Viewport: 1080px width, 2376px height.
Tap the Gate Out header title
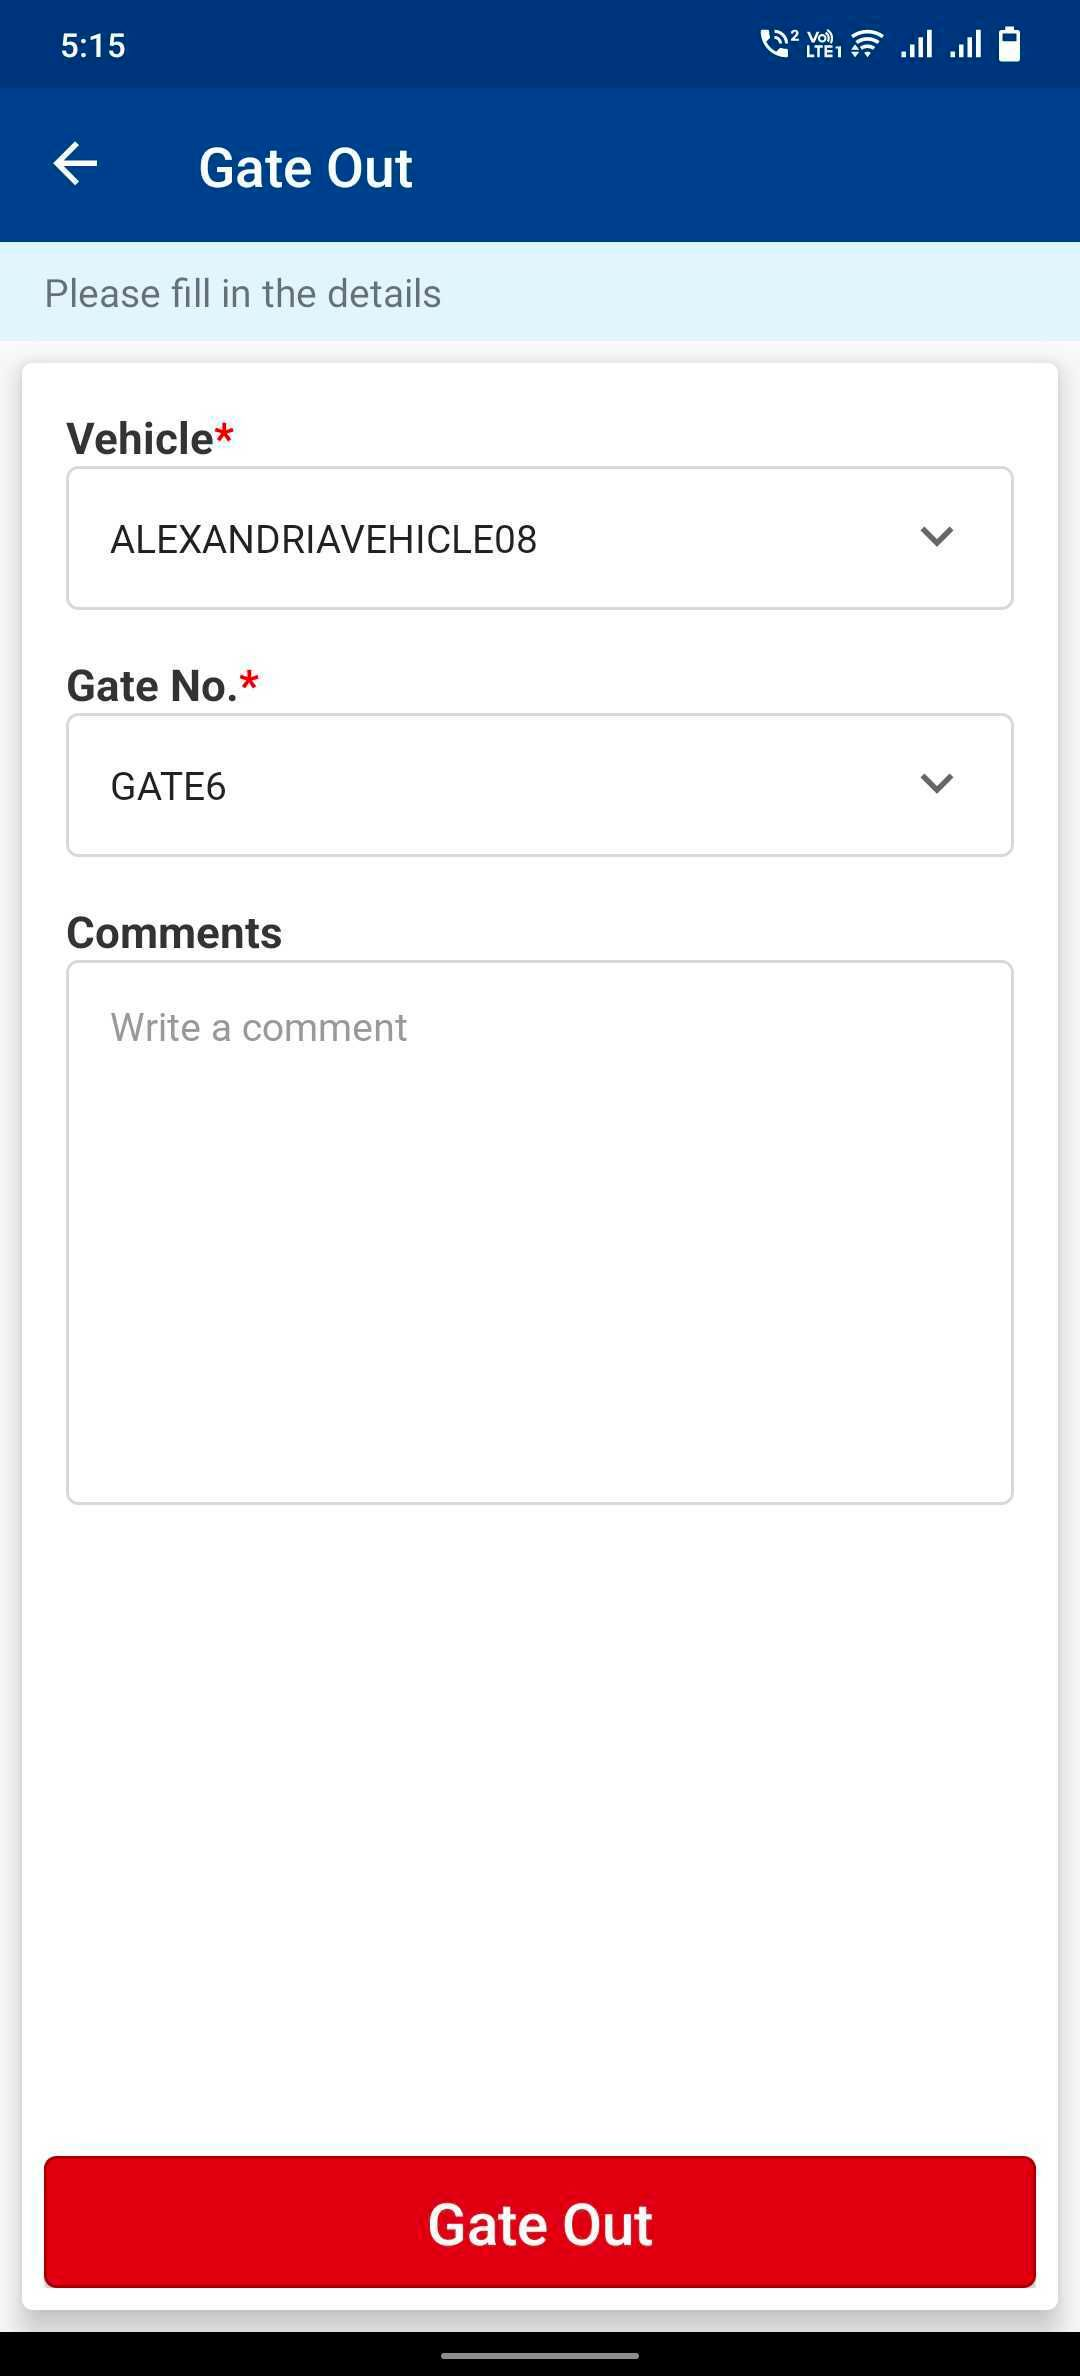pyautogui.click(x=306, y=167)
